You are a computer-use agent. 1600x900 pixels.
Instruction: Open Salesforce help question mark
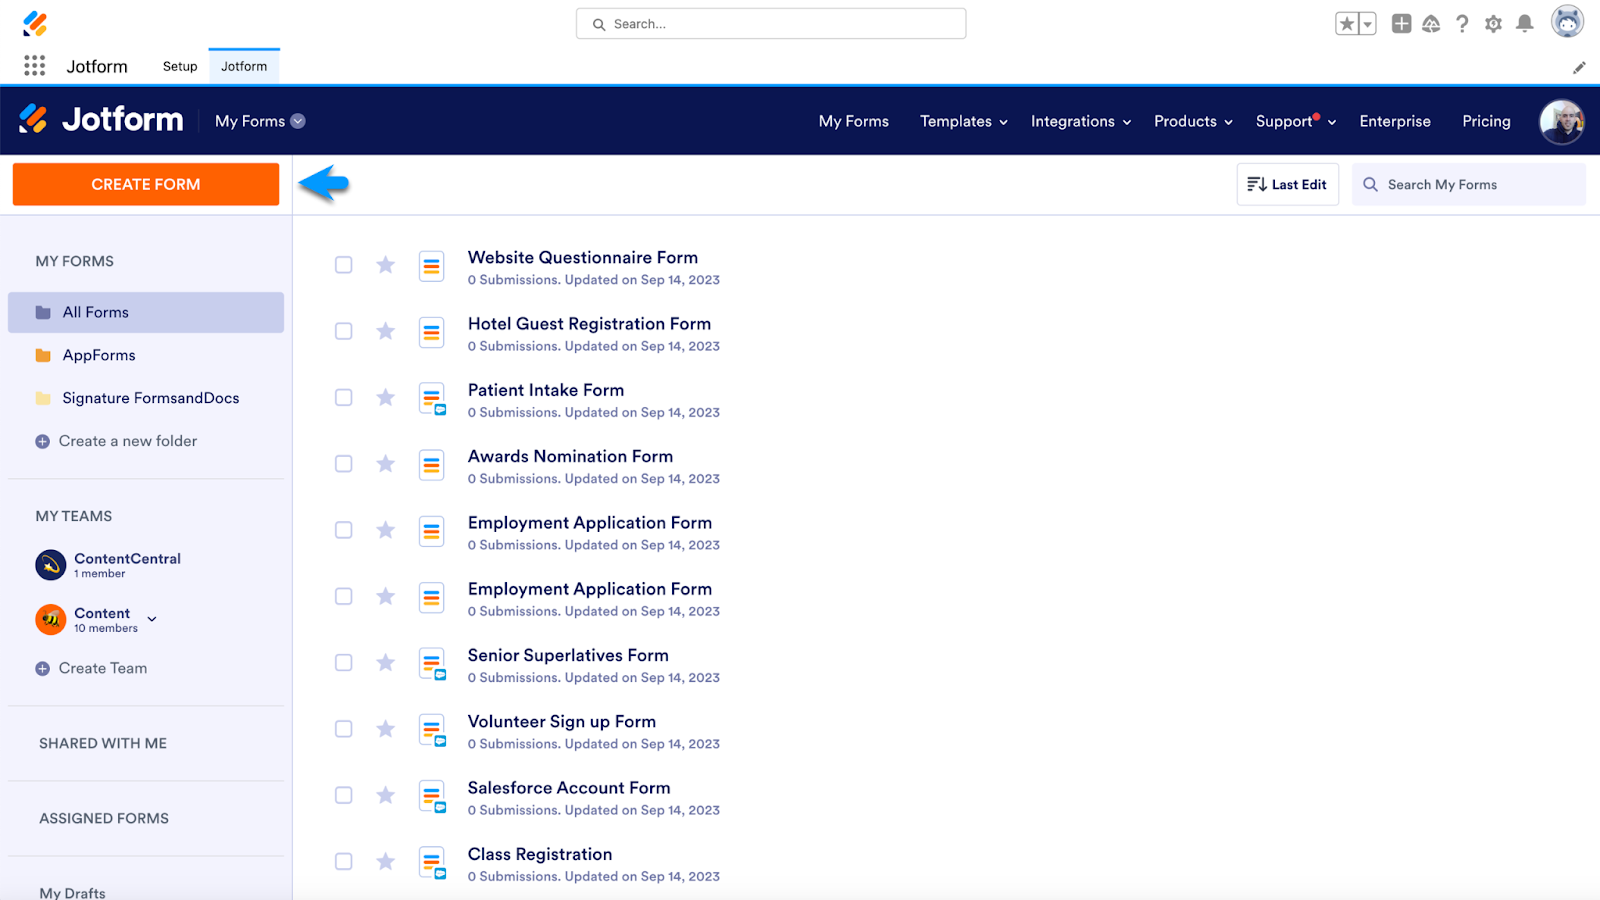(x=1462, y=24)
